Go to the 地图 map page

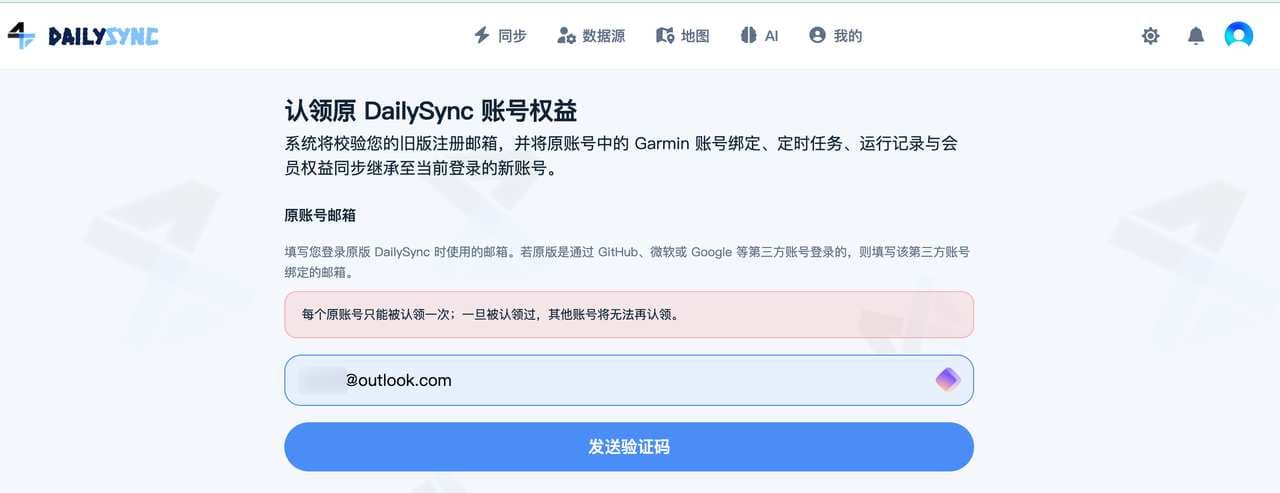click(x=683, y=36)
